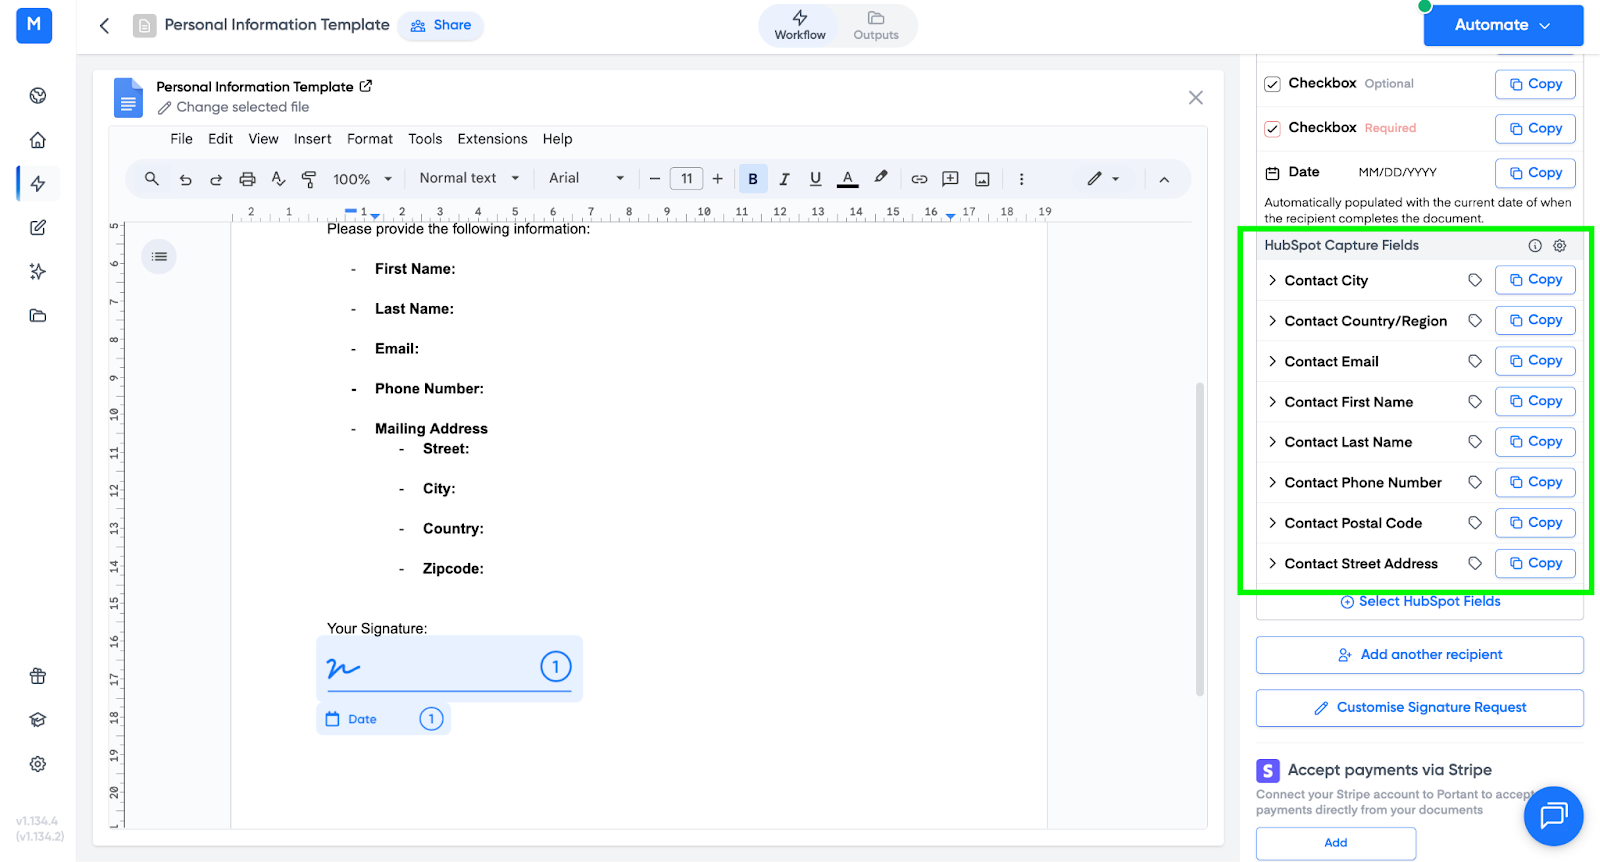The width and height of the screenshot is (1600, 862).
Task: Open the document outline icon
Action: click(x=159, y=257)
